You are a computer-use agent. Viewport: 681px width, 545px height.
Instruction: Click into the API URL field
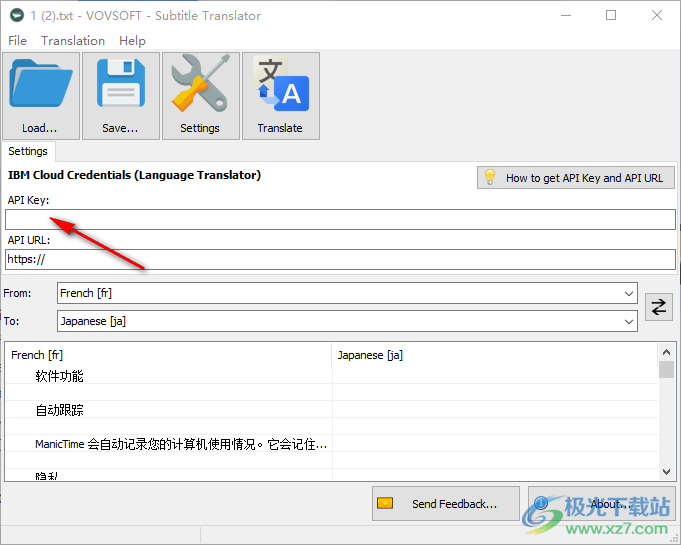[340, 259]
